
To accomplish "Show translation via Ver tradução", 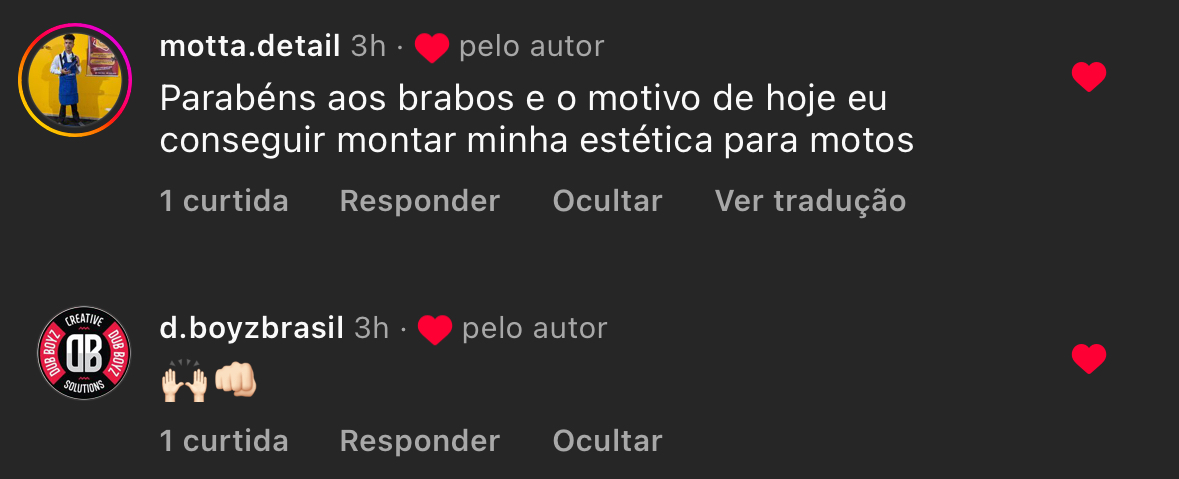I will tap(811, 201).
